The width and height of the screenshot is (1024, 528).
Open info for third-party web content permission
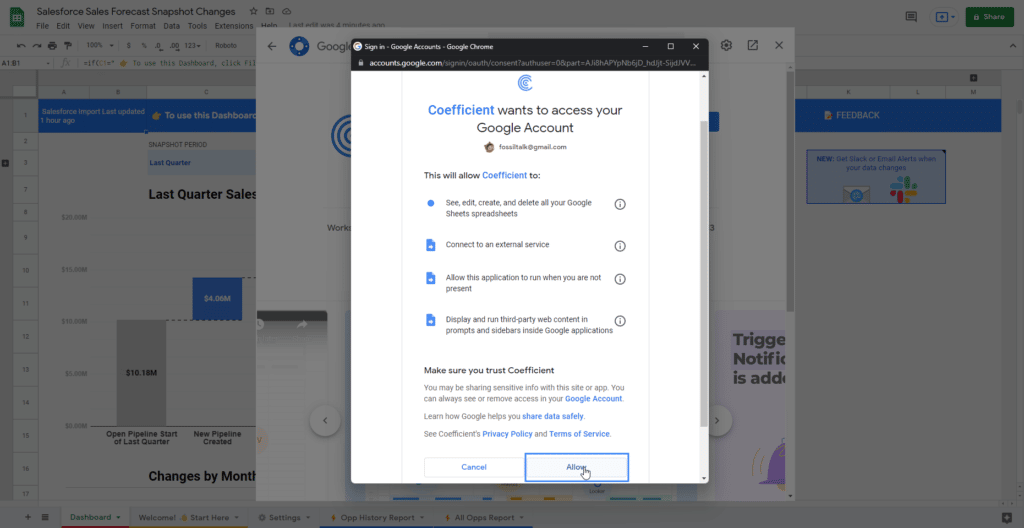click(x=620, y=321)
